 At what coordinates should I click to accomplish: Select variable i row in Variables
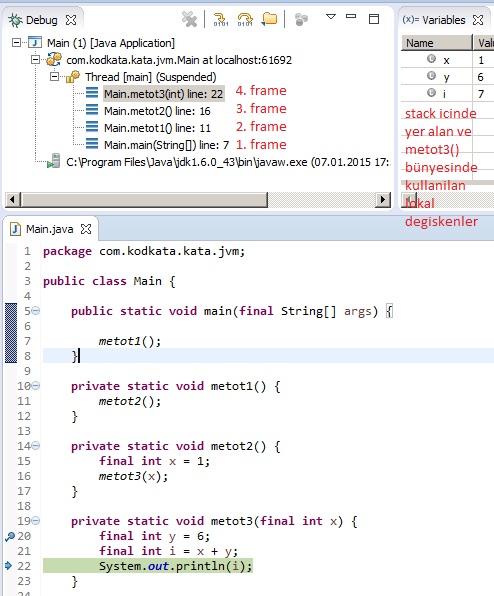pyautogui.click(x=448, y=94)
